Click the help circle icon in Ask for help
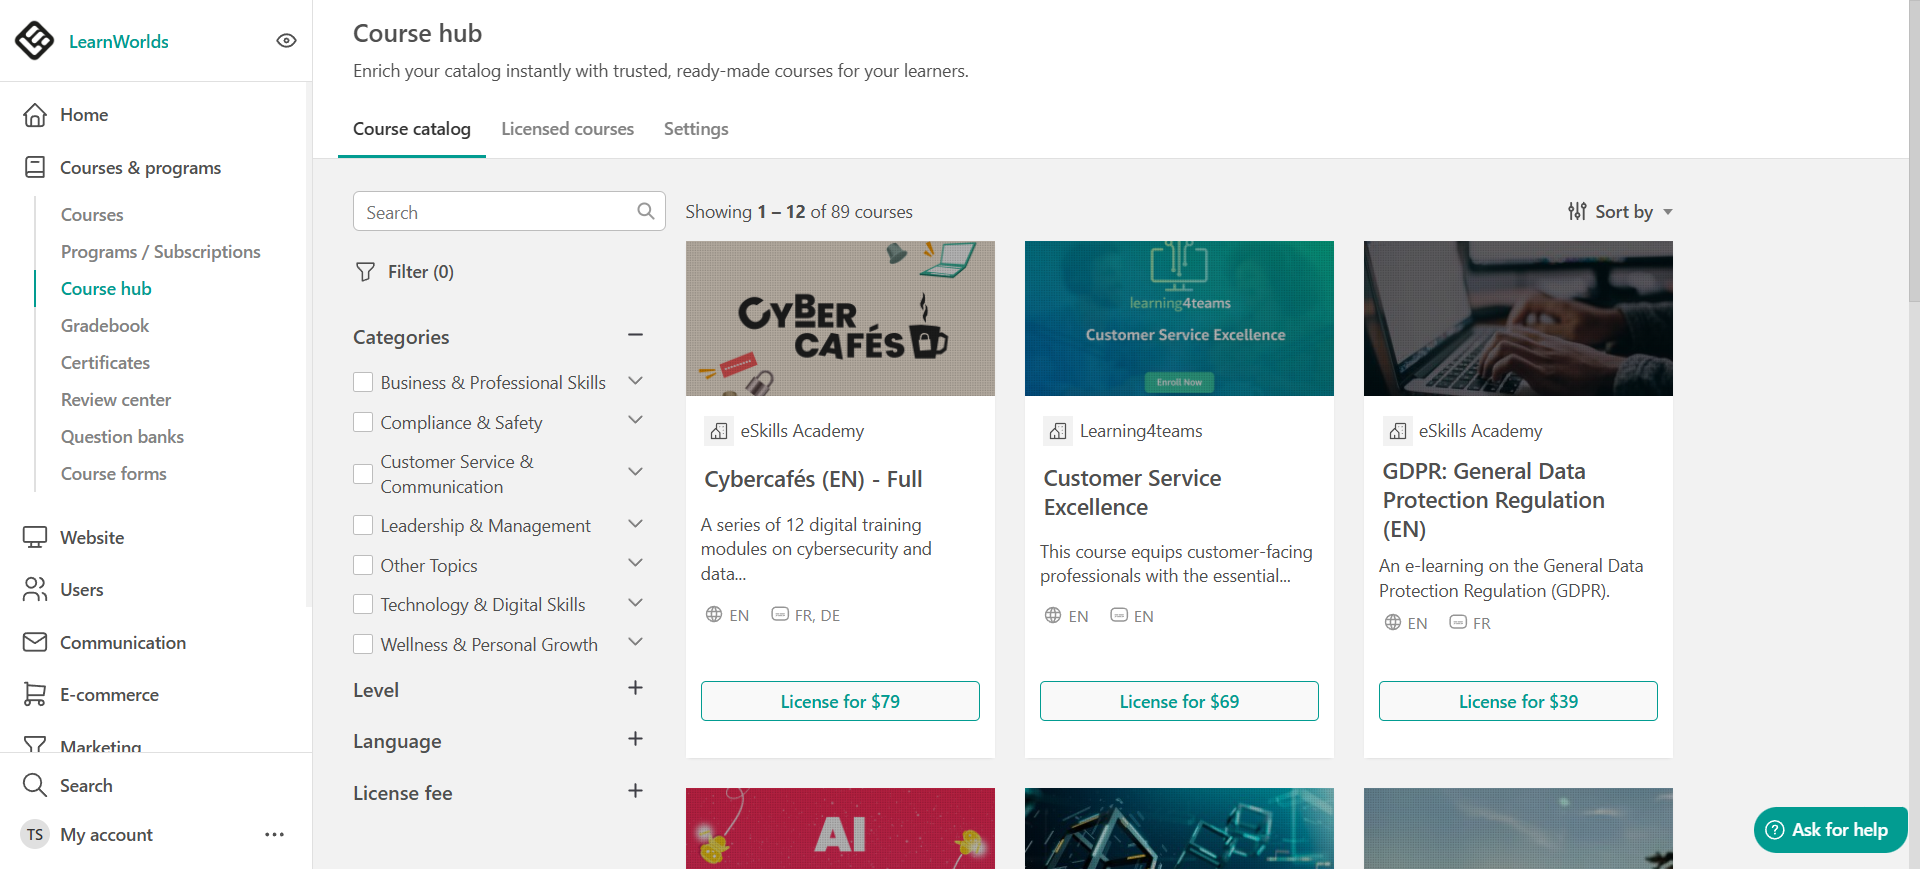Viewport: 1920px width, 869px height. pos(1775,830)
